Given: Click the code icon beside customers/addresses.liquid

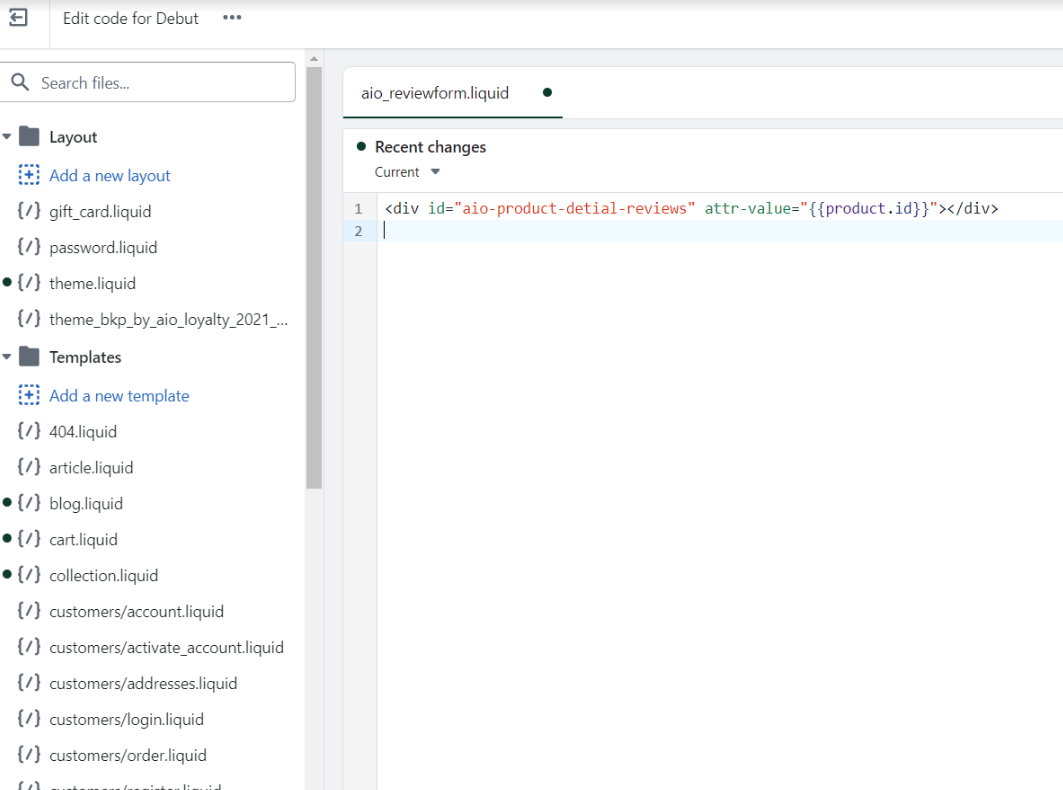Looking at the screenshot, I should pyautogui.click(x=28, y=683).
